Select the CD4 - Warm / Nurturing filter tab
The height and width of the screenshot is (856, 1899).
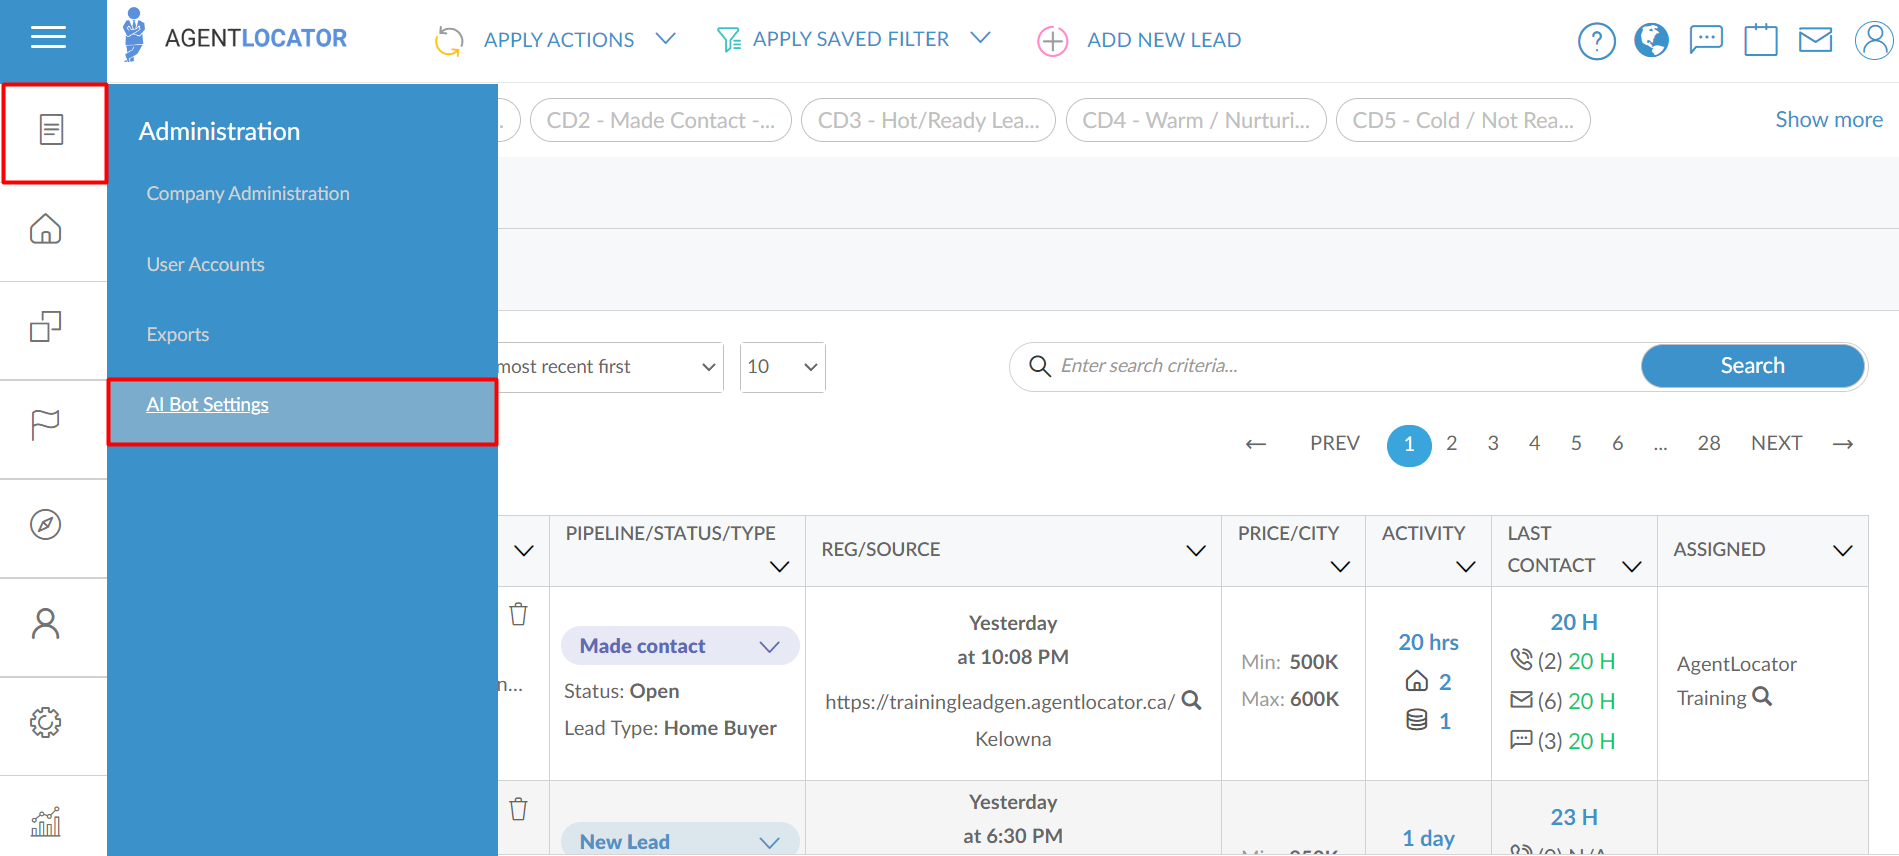1196,120
